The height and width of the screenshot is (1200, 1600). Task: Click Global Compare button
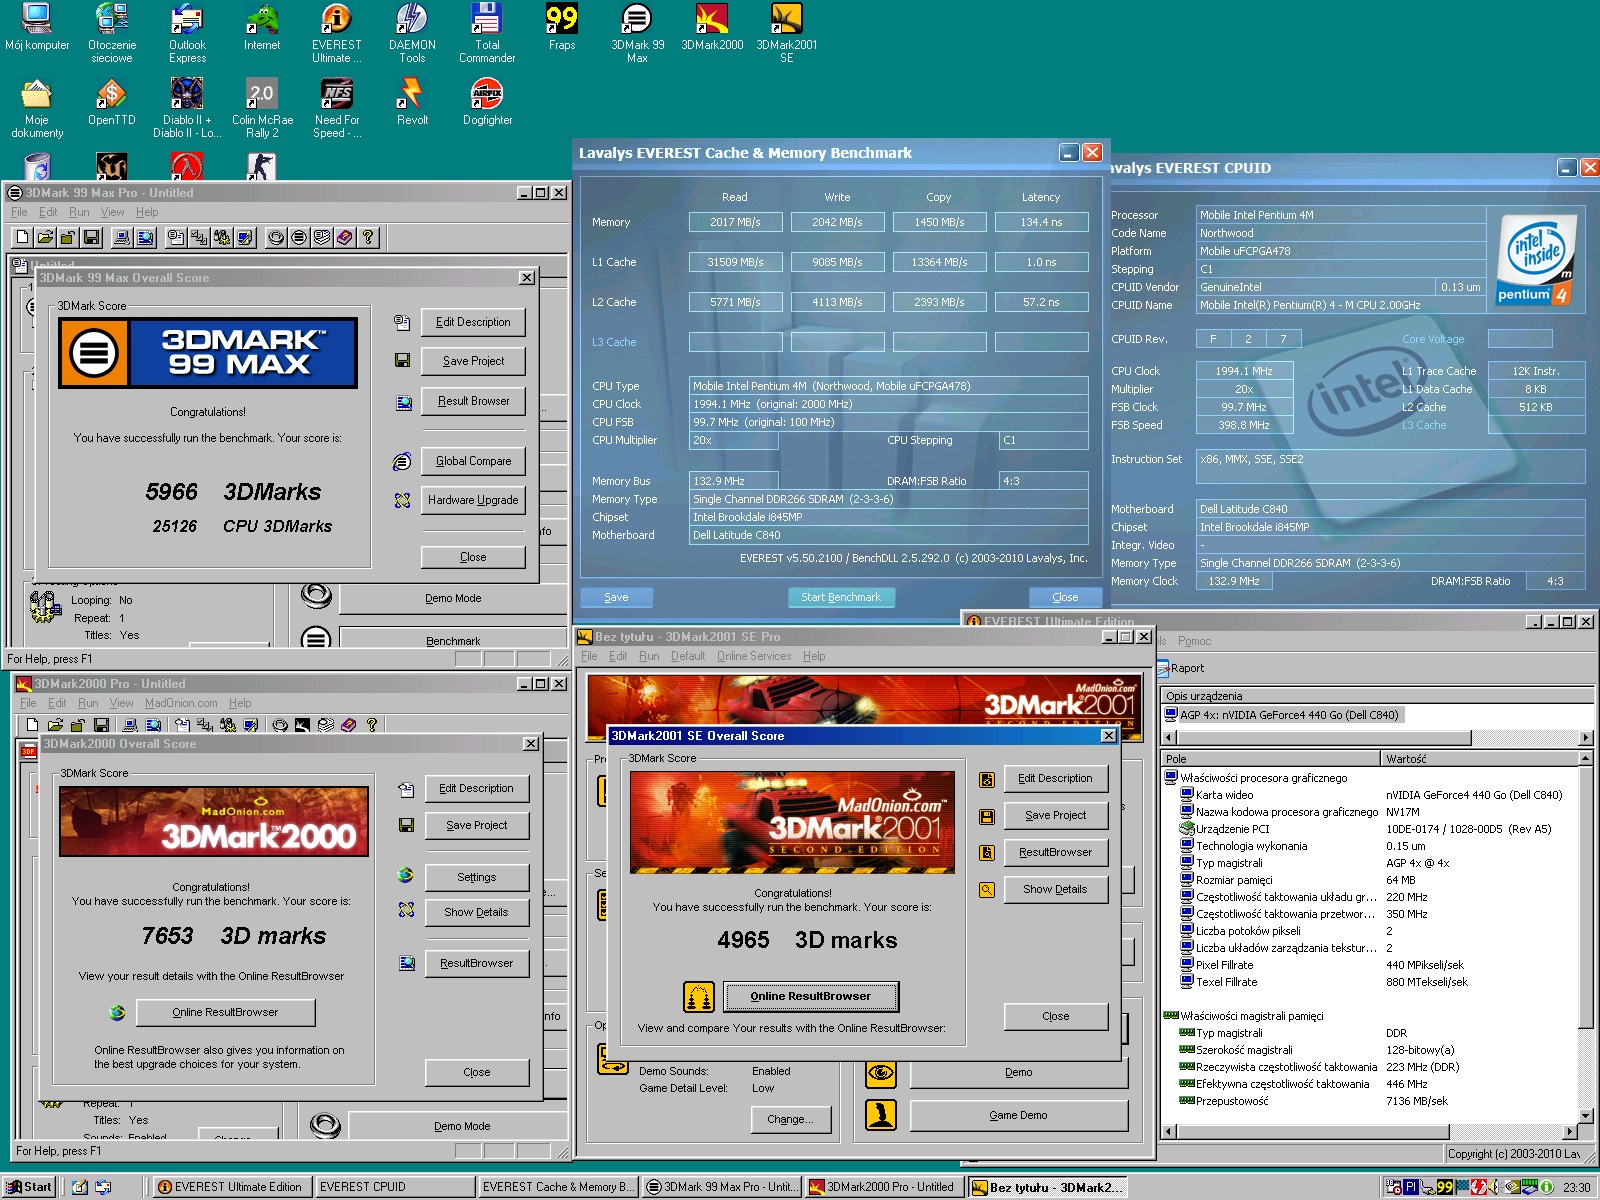[x=473, y=461]
